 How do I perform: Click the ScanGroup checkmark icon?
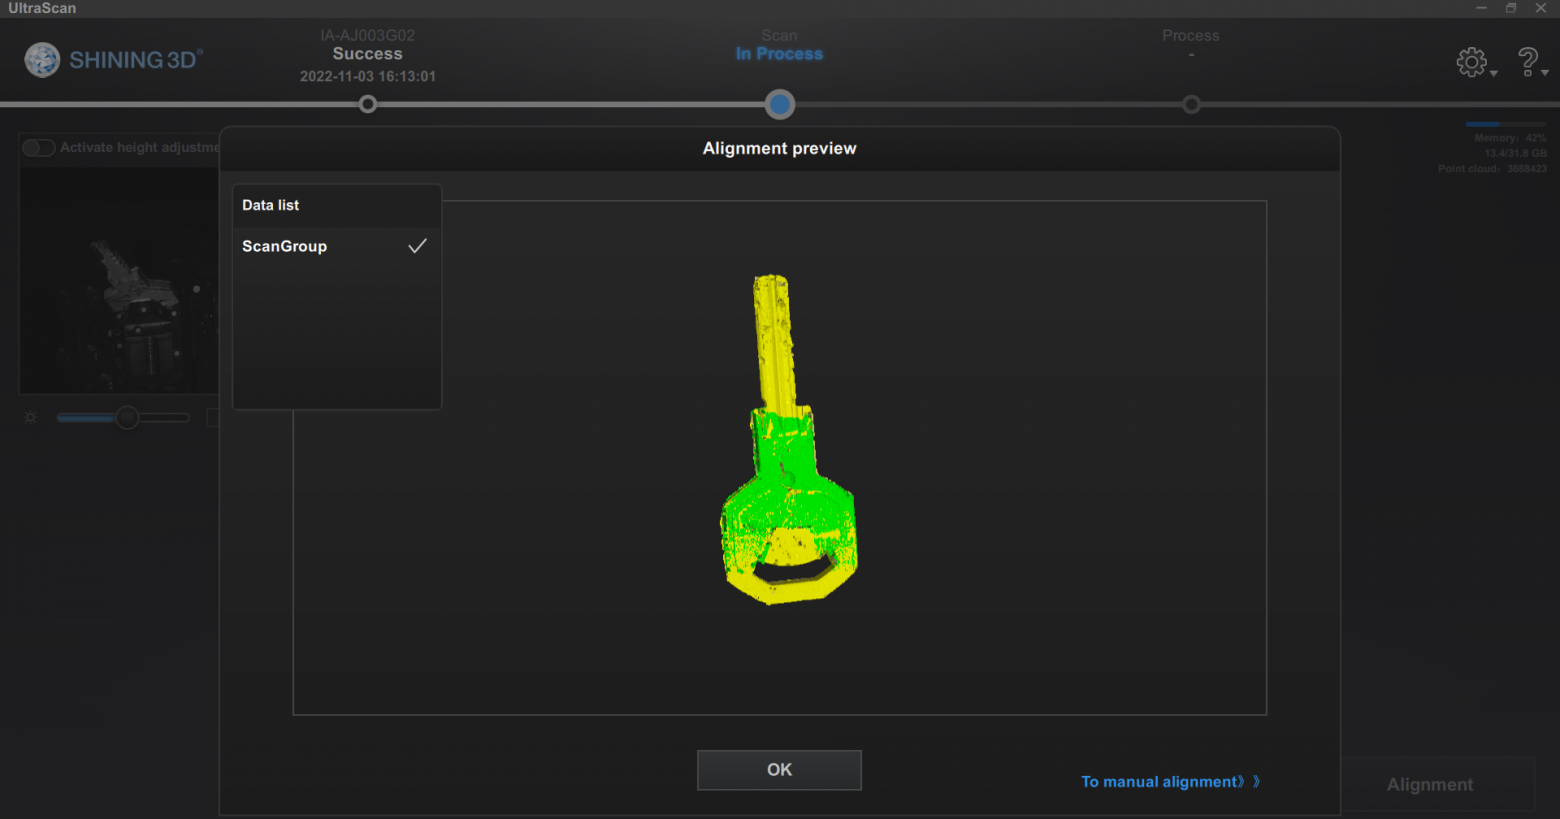(x=417, y=246)
